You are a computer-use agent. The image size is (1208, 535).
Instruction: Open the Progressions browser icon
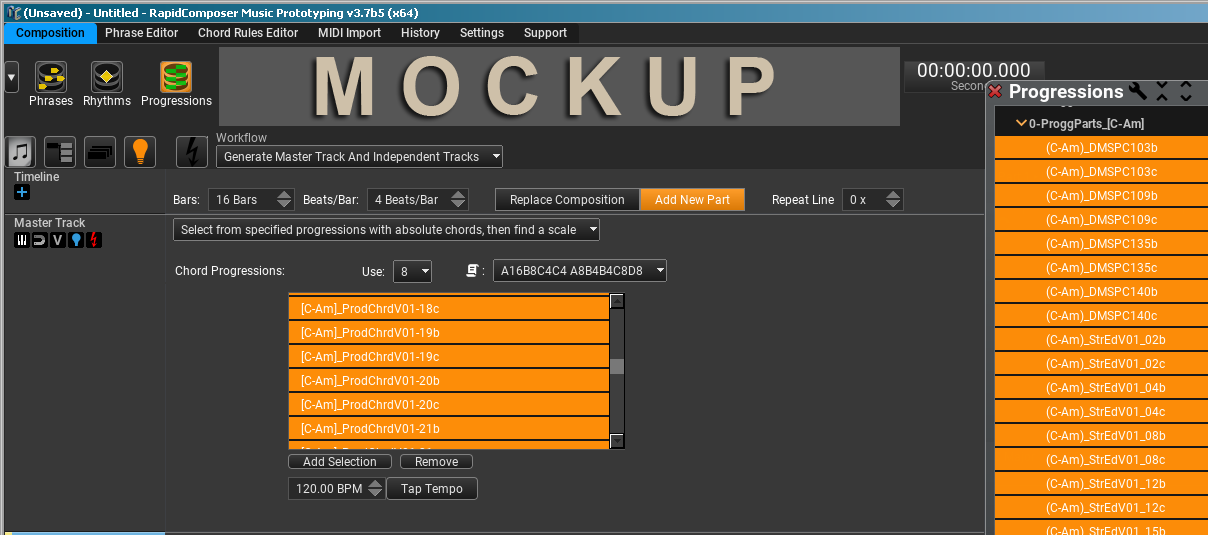[176, 77]
